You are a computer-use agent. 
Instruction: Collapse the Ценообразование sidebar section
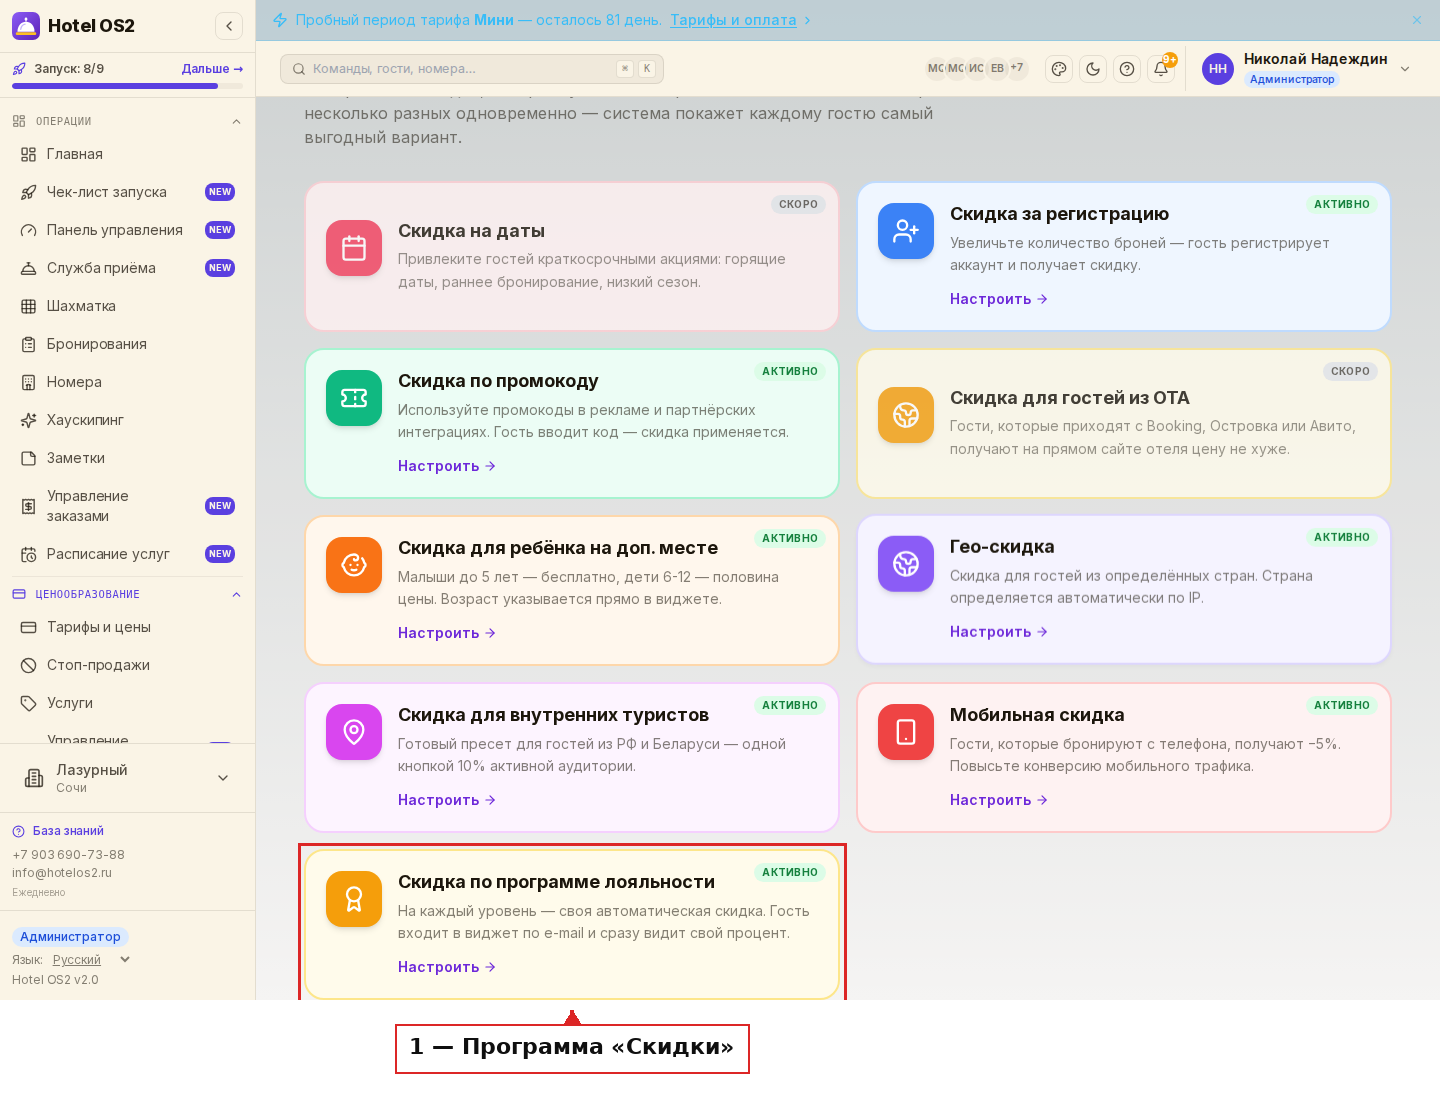(236, 594)
